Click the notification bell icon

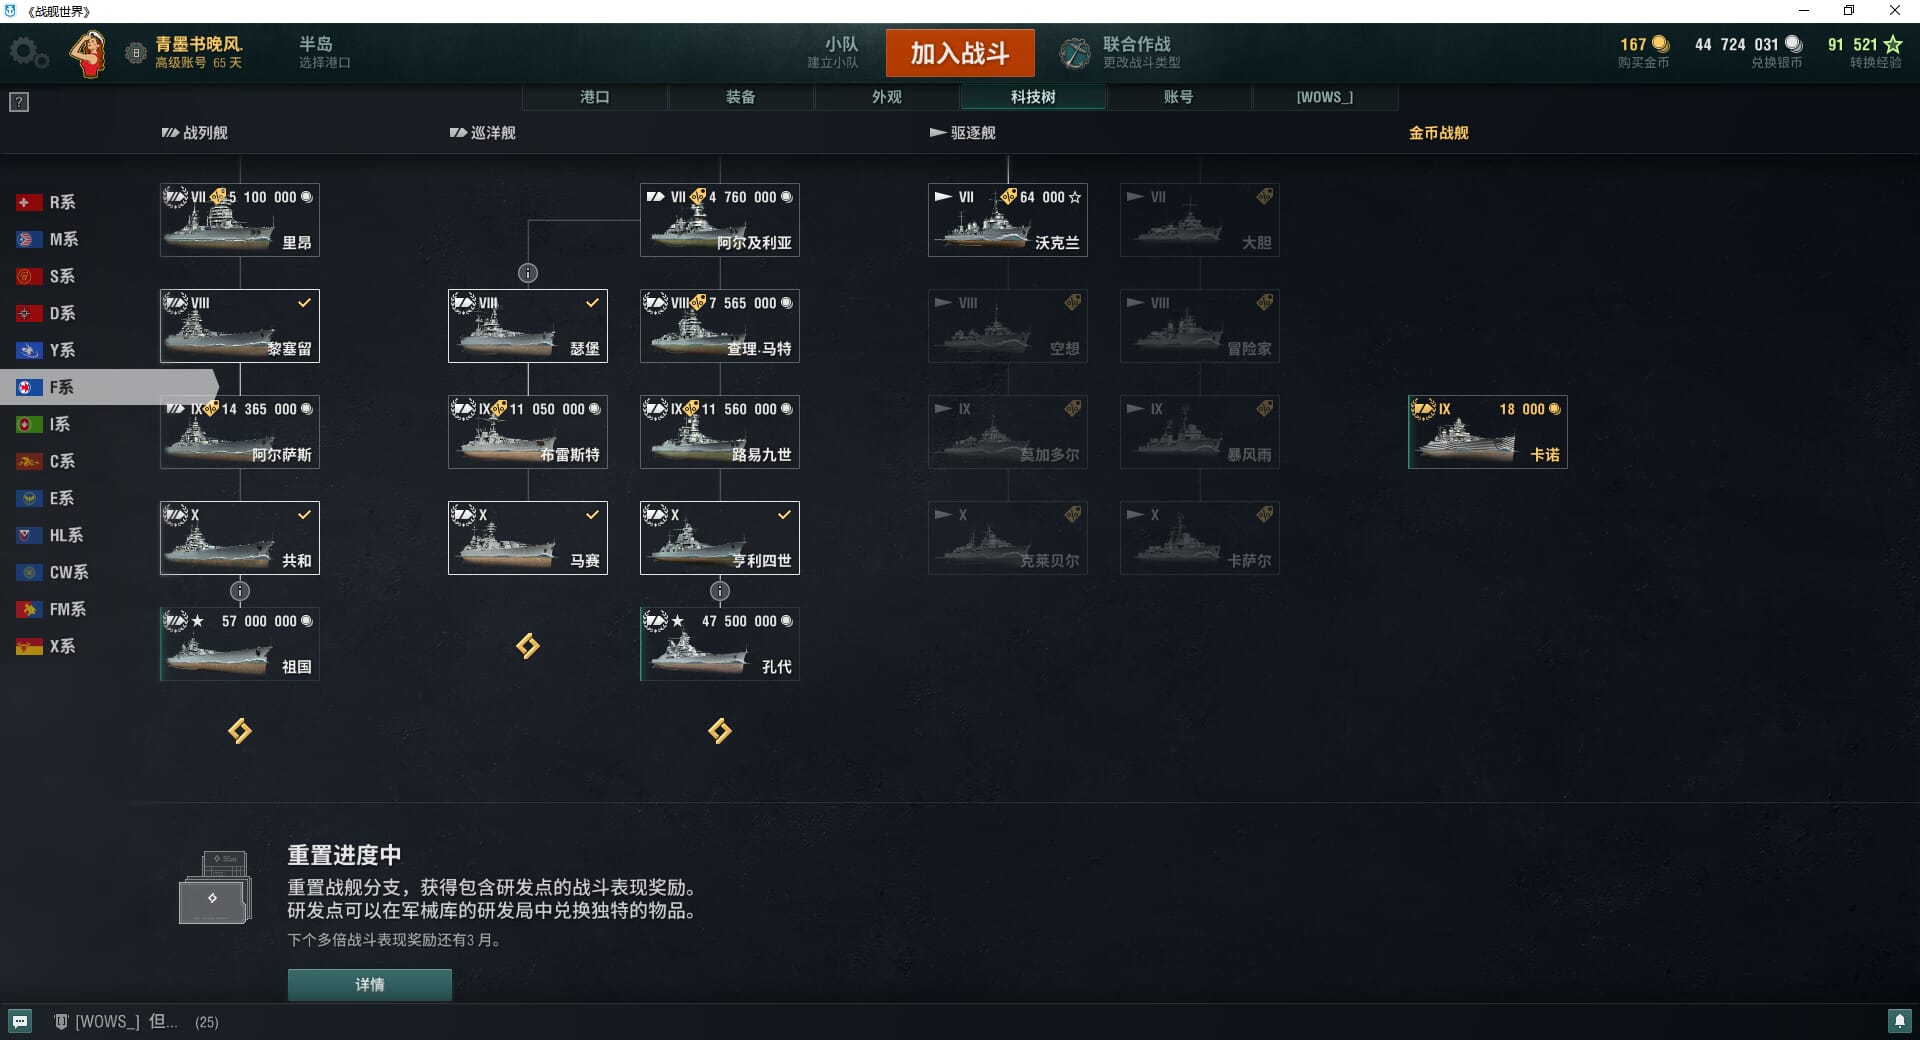click(x=1899, y=1021)
